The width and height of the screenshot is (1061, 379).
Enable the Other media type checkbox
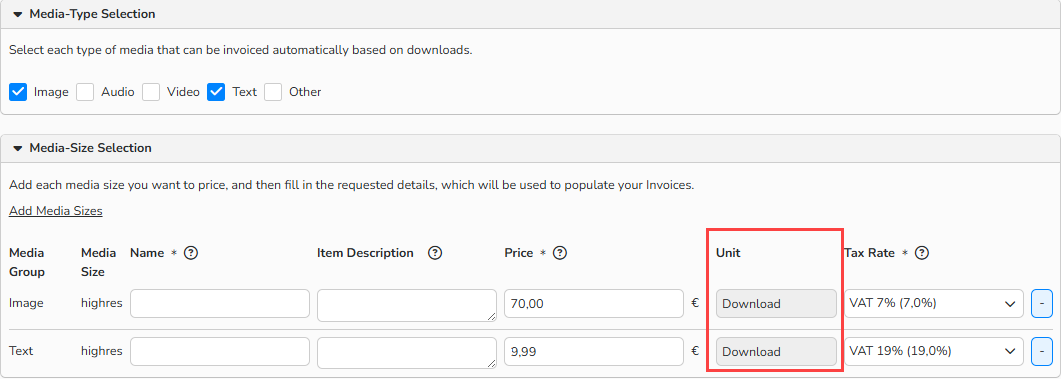click(x=273, y=92)
